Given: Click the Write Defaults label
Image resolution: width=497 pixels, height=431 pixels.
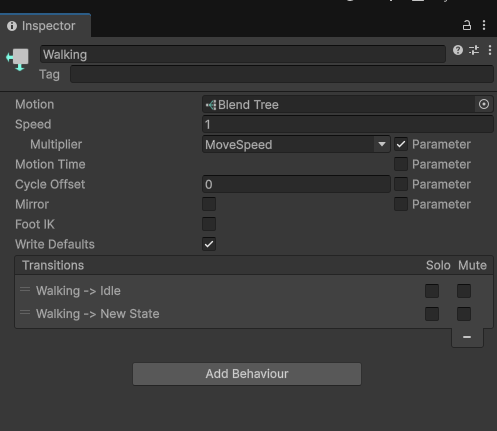Looking at the screenshot, I should coord(55,244).
